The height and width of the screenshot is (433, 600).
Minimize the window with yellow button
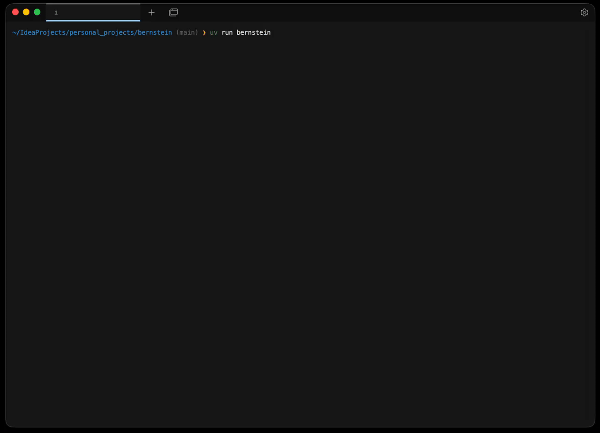click(26, 12)
